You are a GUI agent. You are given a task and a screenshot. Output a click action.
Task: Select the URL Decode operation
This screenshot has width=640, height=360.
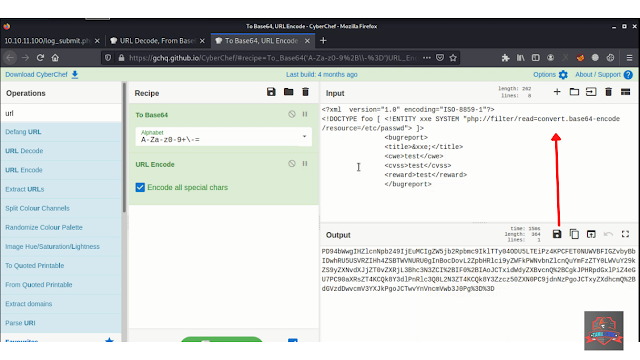click(61, 151)
